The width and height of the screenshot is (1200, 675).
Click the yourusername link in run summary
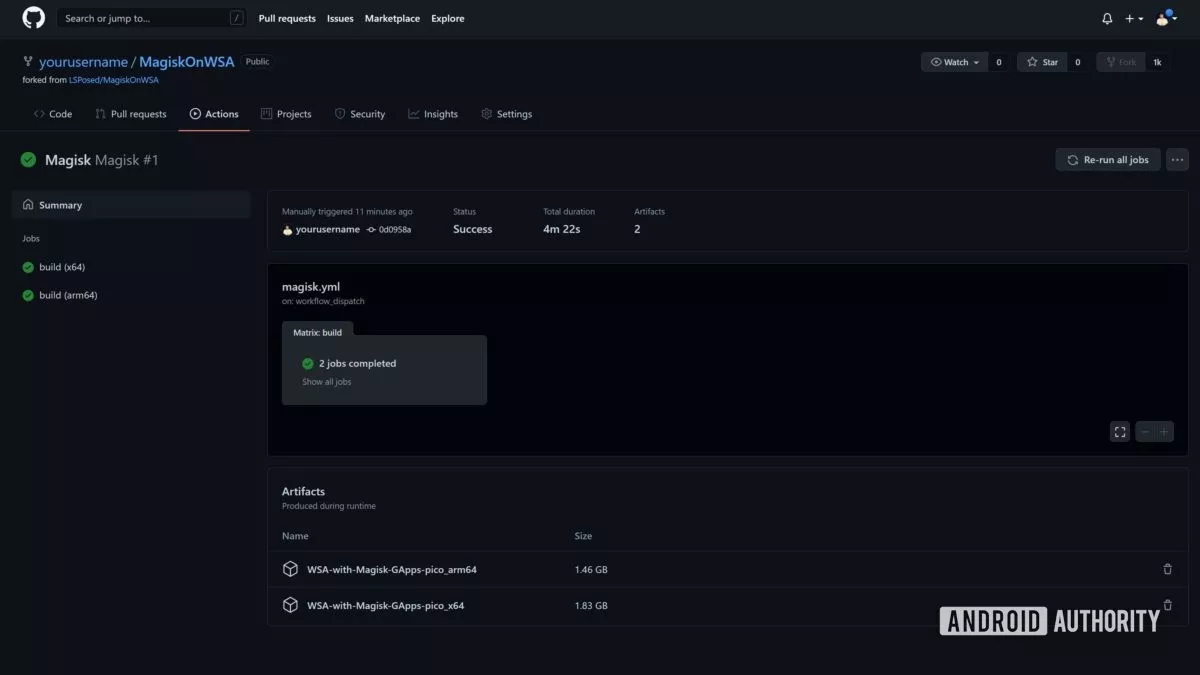pyautogui.click(x=328, y=229)
